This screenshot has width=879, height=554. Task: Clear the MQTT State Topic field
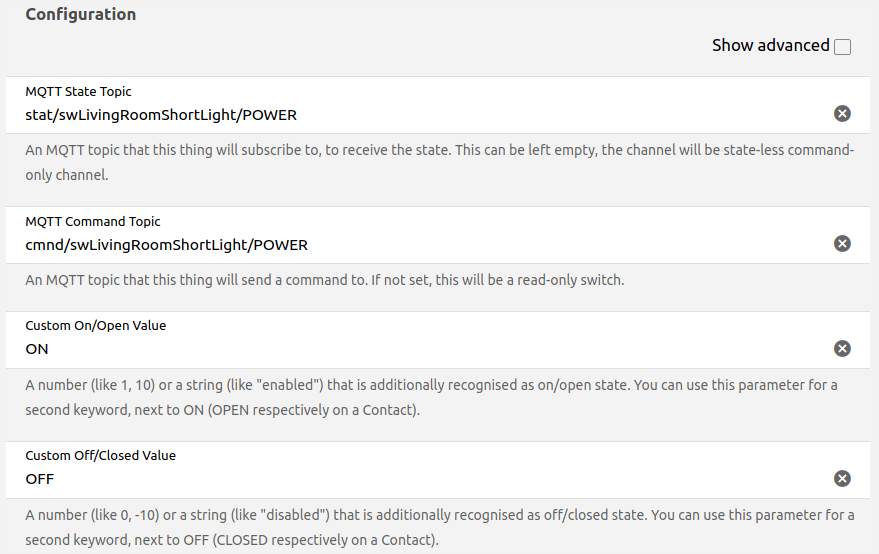(x=842, y=114)
